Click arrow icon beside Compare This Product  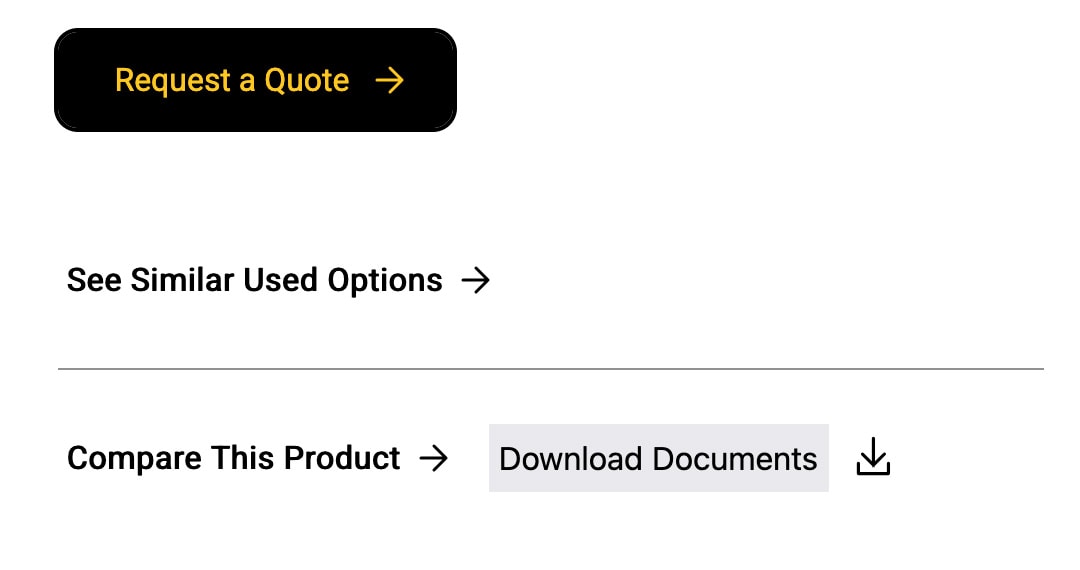click(433, 458)
